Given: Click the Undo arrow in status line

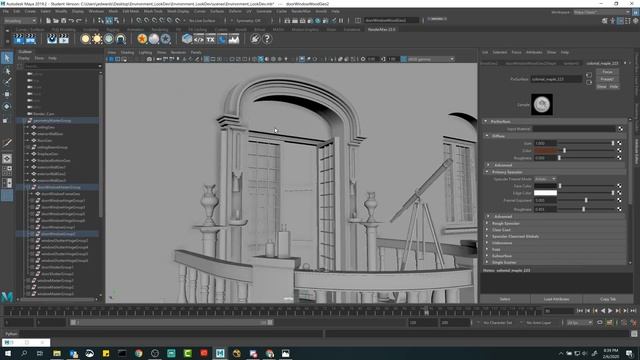Looking at the screenshot, I should 71,20.
